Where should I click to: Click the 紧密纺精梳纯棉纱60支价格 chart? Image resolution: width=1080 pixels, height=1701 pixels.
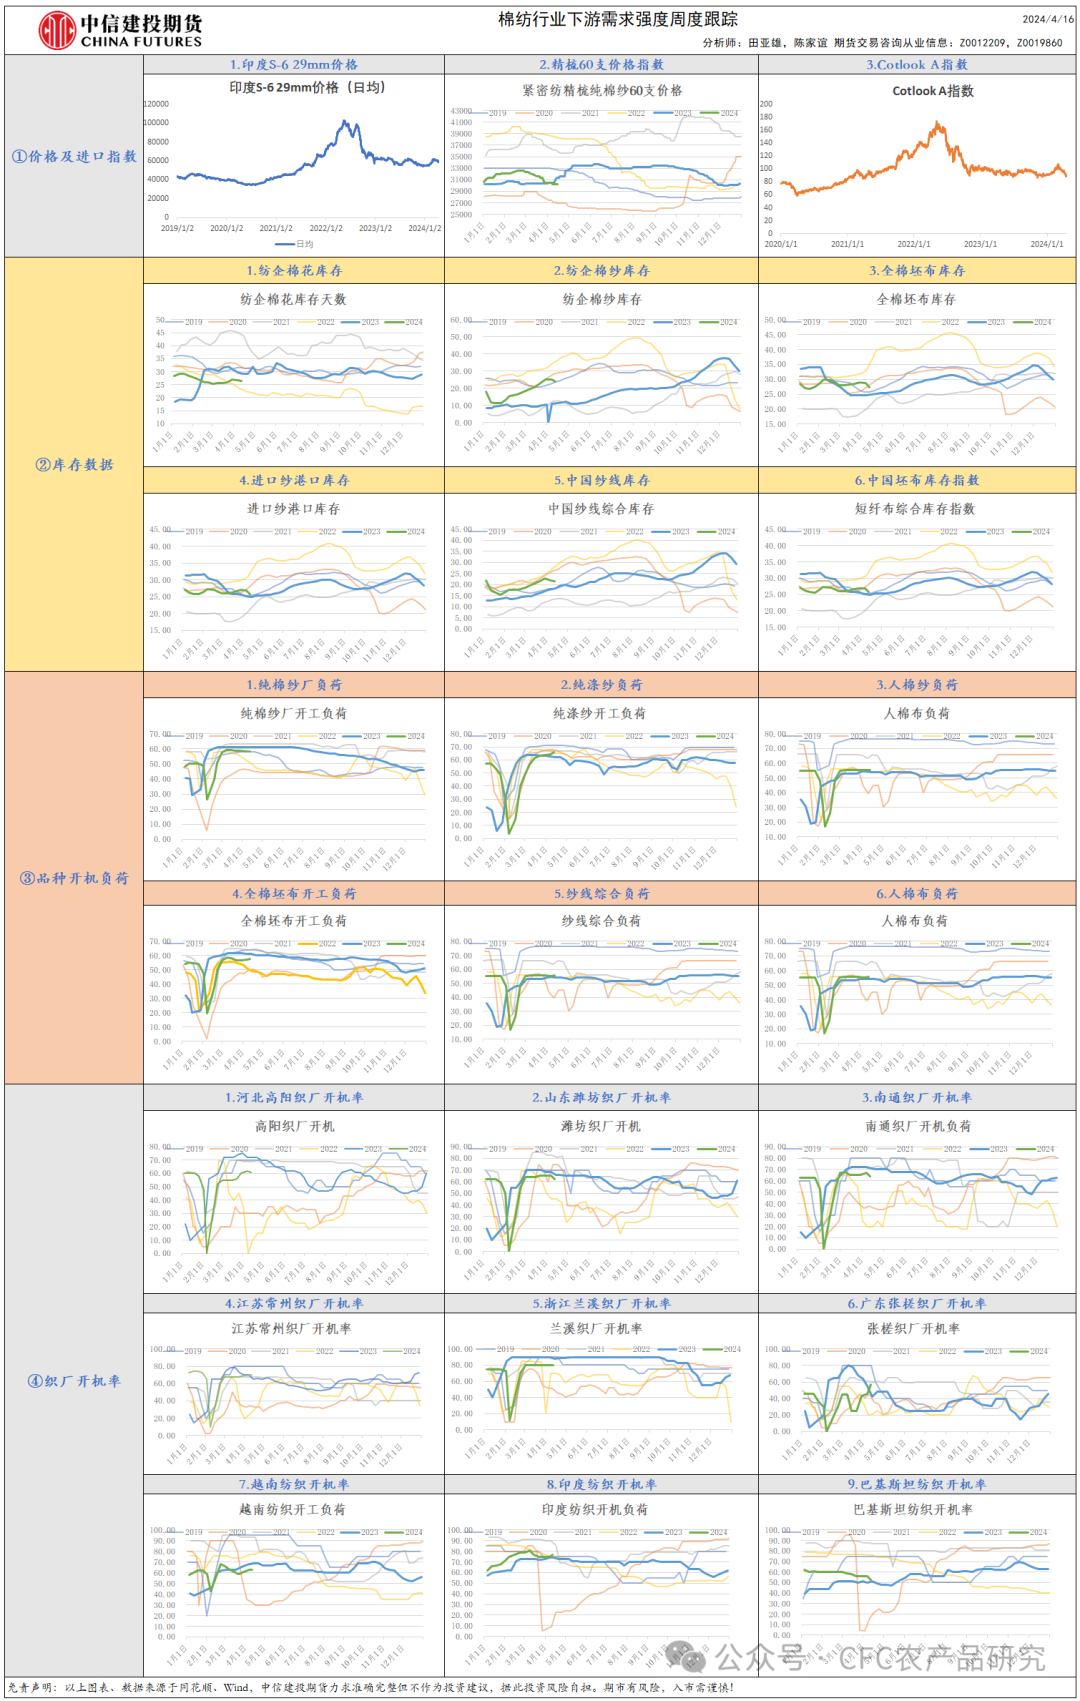tap(602, 166)
